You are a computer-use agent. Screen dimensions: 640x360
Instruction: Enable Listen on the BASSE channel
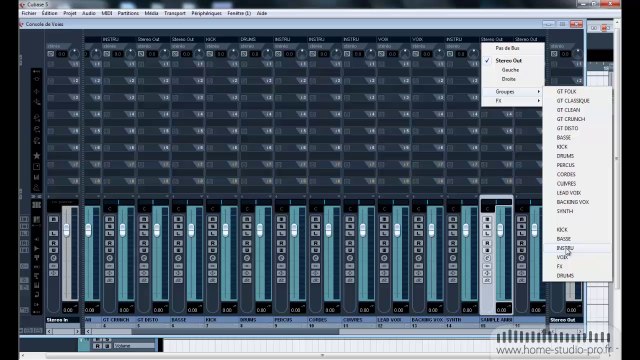click(178, 233)
